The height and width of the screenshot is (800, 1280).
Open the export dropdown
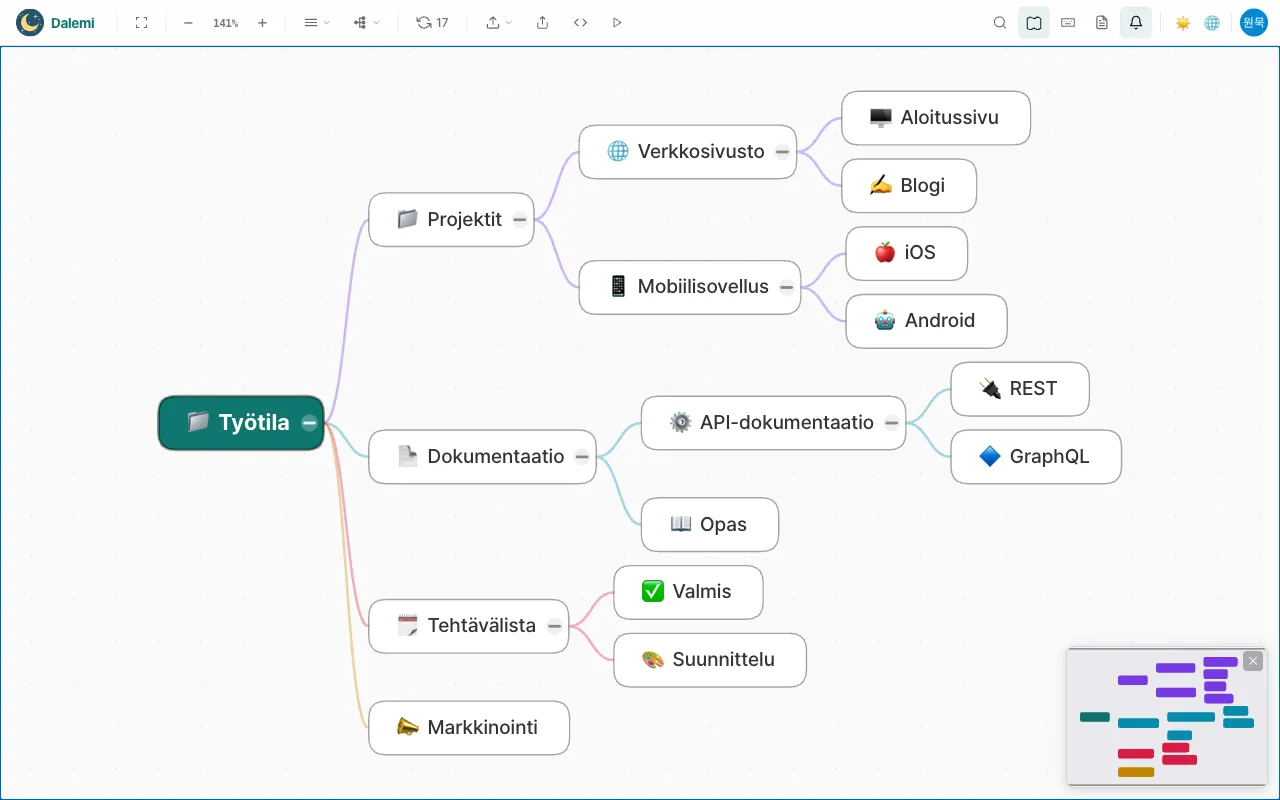point(498,22)
